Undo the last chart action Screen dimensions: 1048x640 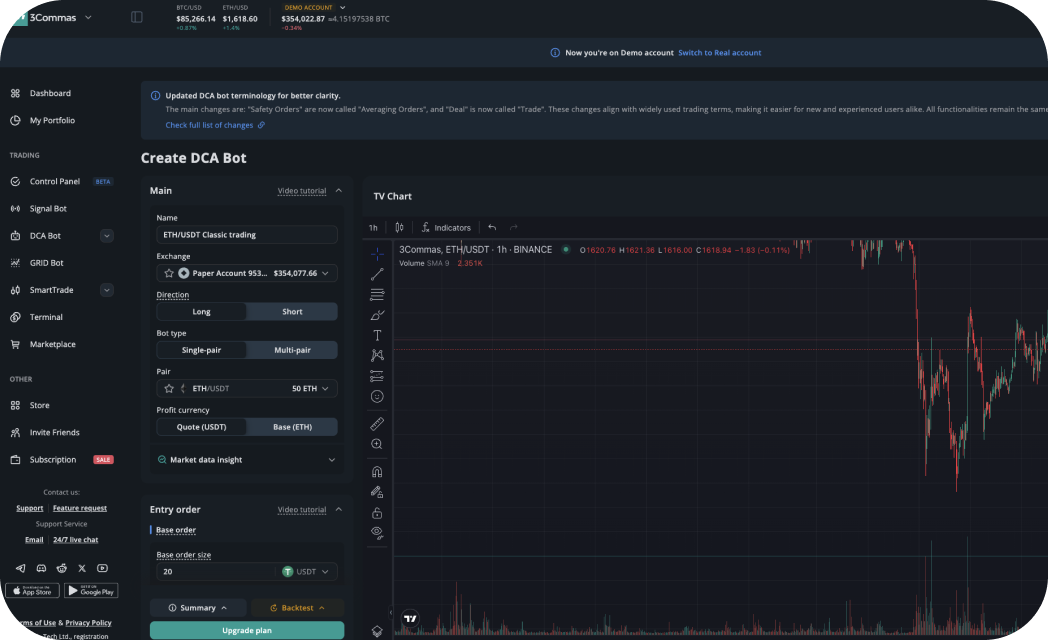[492, 228]
